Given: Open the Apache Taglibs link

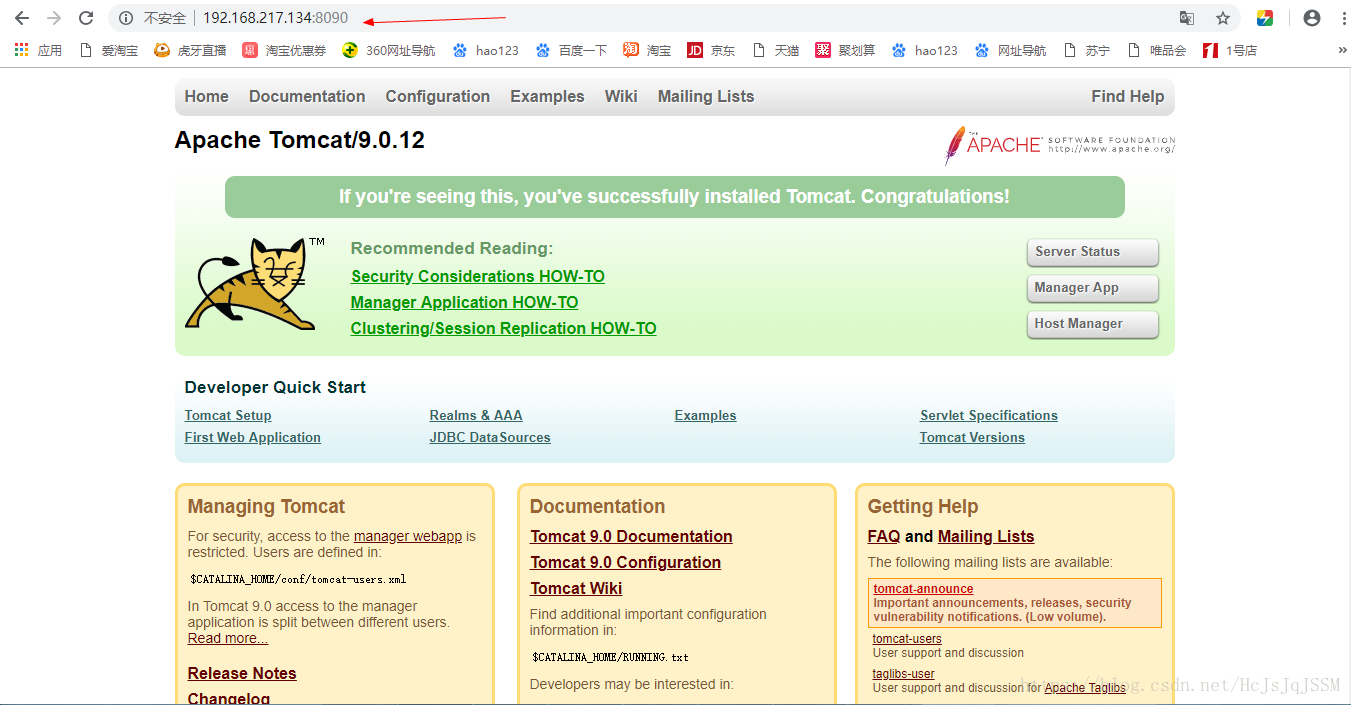Looking at the screenshot, I should 1085,688.
